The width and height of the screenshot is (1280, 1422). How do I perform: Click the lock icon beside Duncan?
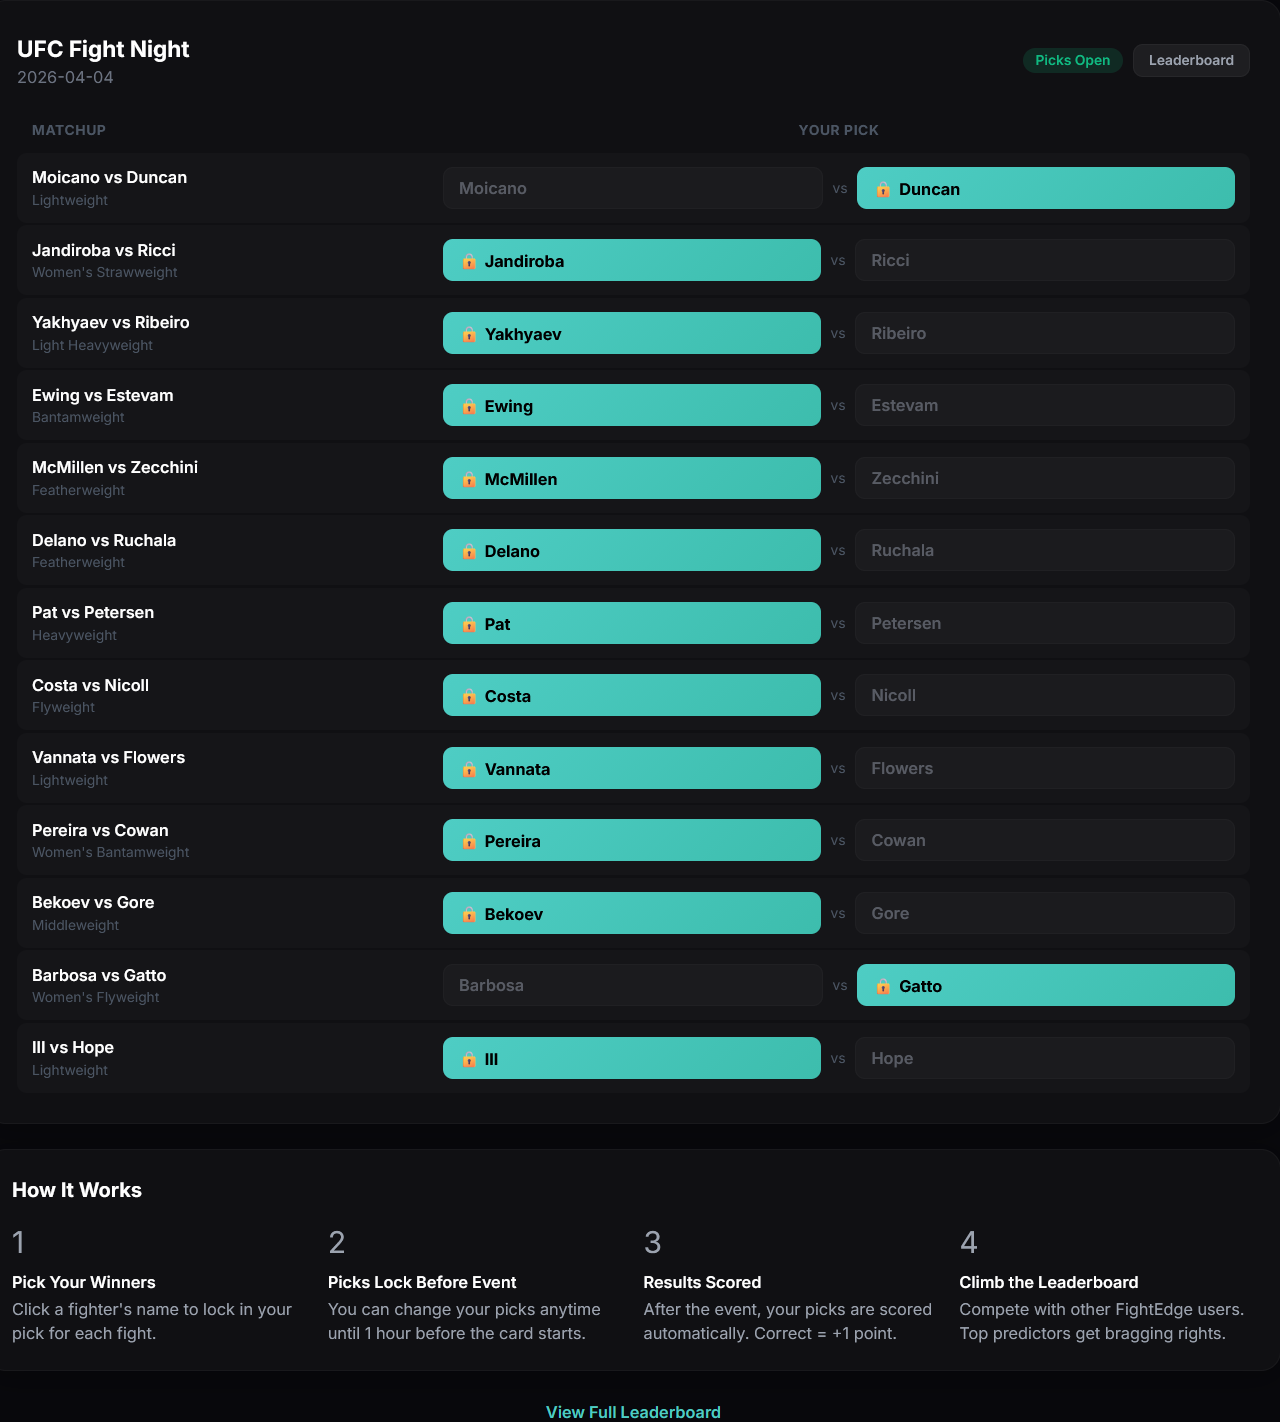click(883, 189)
